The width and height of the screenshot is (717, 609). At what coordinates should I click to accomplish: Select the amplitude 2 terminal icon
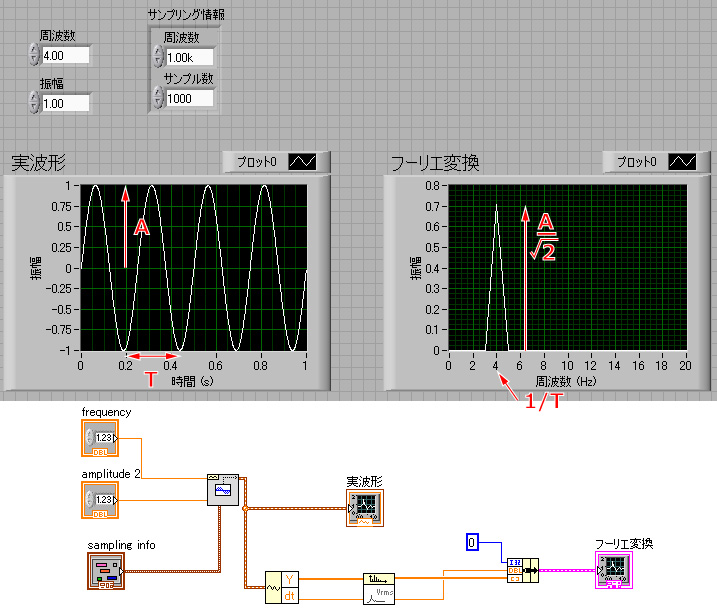[100, 499]
